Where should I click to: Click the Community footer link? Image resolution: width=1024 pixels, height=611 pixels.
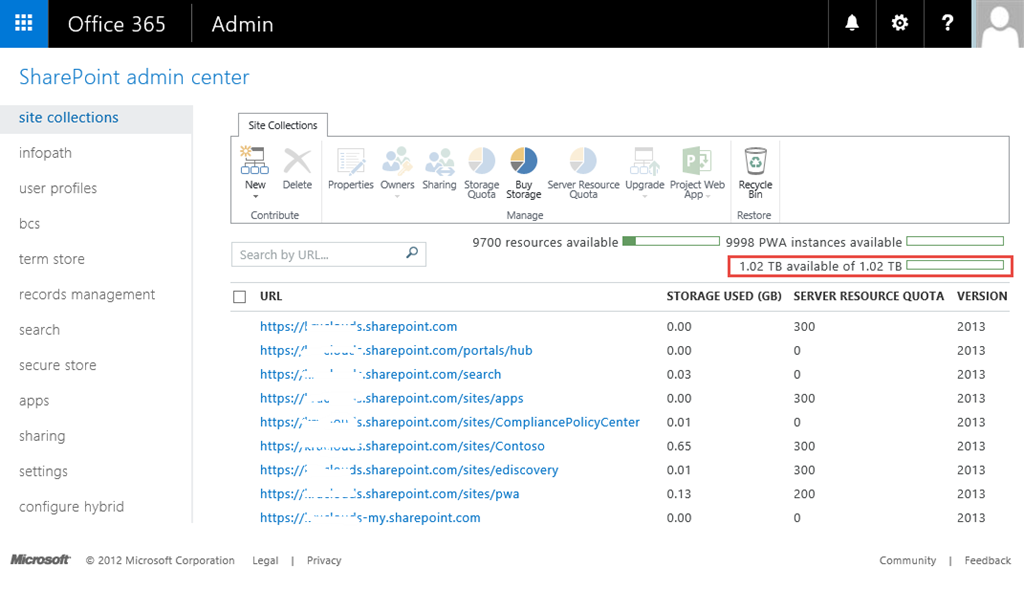click(x=907, y=560)
